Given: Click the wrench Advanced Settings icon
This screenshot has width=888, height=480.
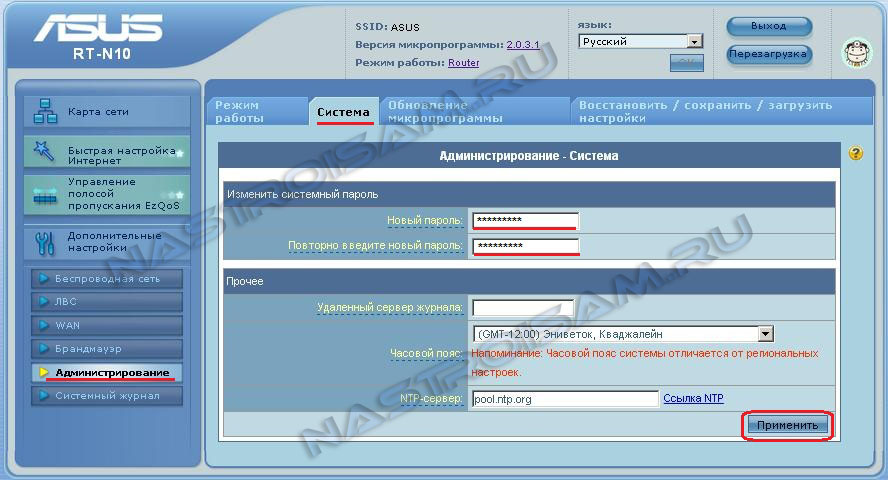Looking at the screenshot, I should [x=46, y=243].
